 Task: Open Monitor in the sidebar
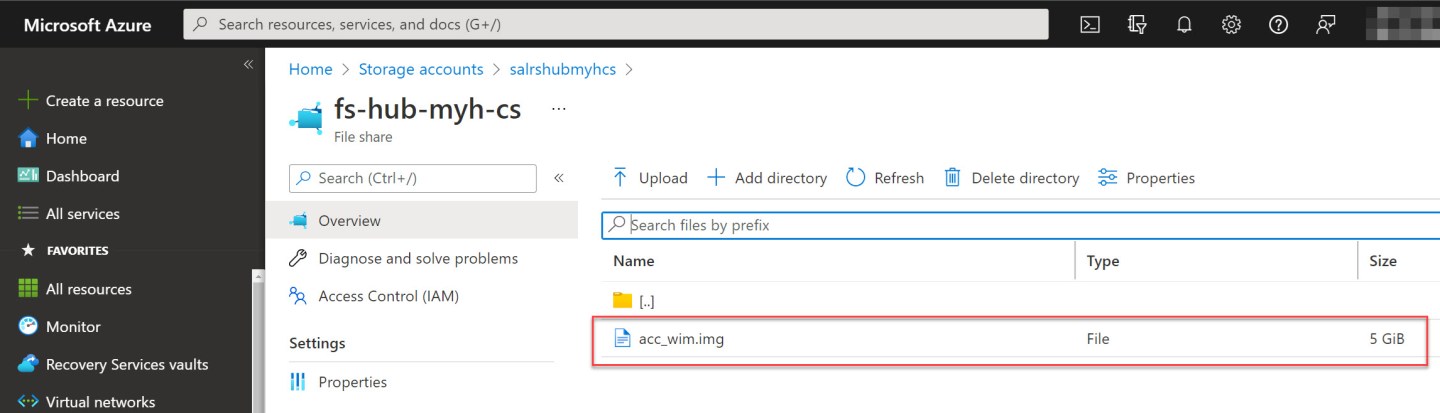[60, 327]
